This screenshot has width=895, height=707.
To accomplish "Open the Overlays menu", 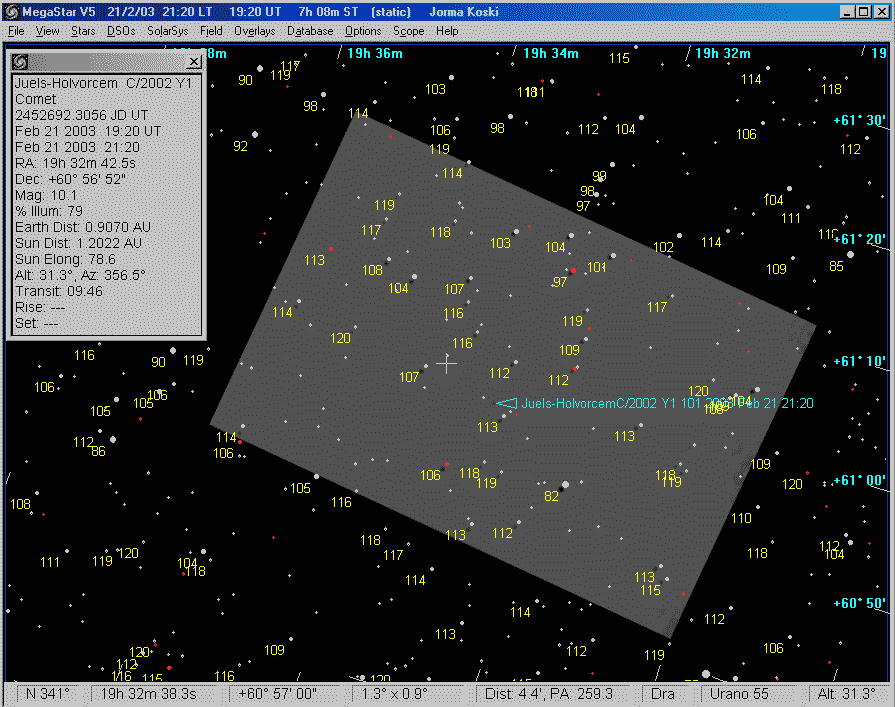I will pos(254,31).
